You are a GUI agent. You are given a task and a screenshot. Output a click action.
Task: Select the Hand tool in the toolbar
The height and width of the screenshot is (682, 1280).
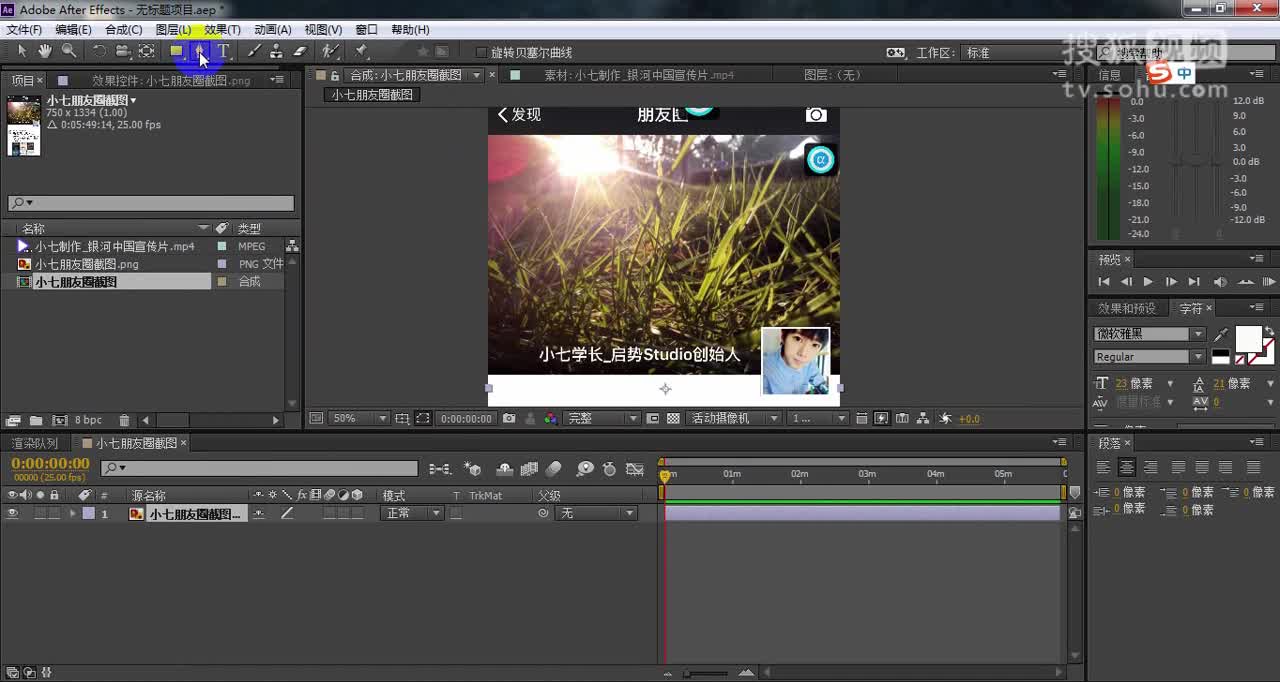pyautogui.click(x=44, y=52)
